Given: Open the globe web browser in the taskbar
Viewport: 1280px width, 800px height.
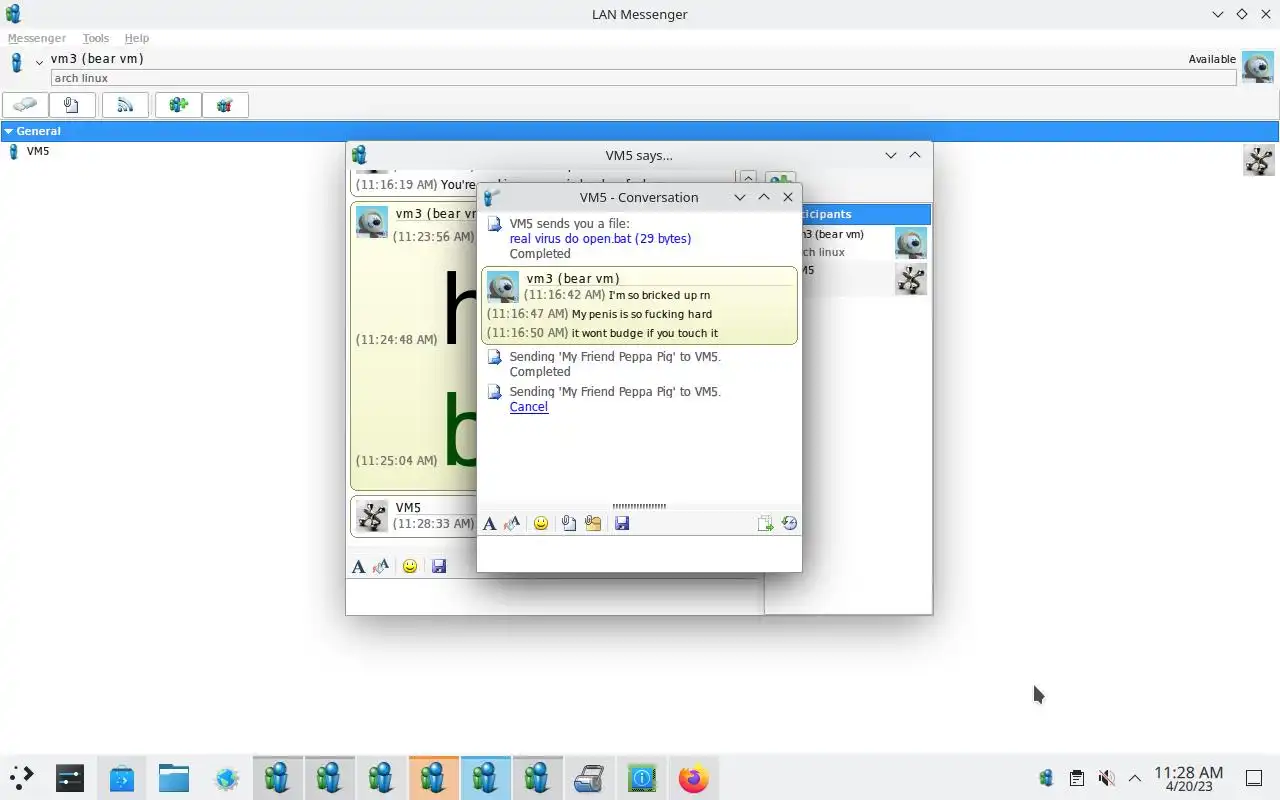Looking at the screenshot, I should coord(226,778).
